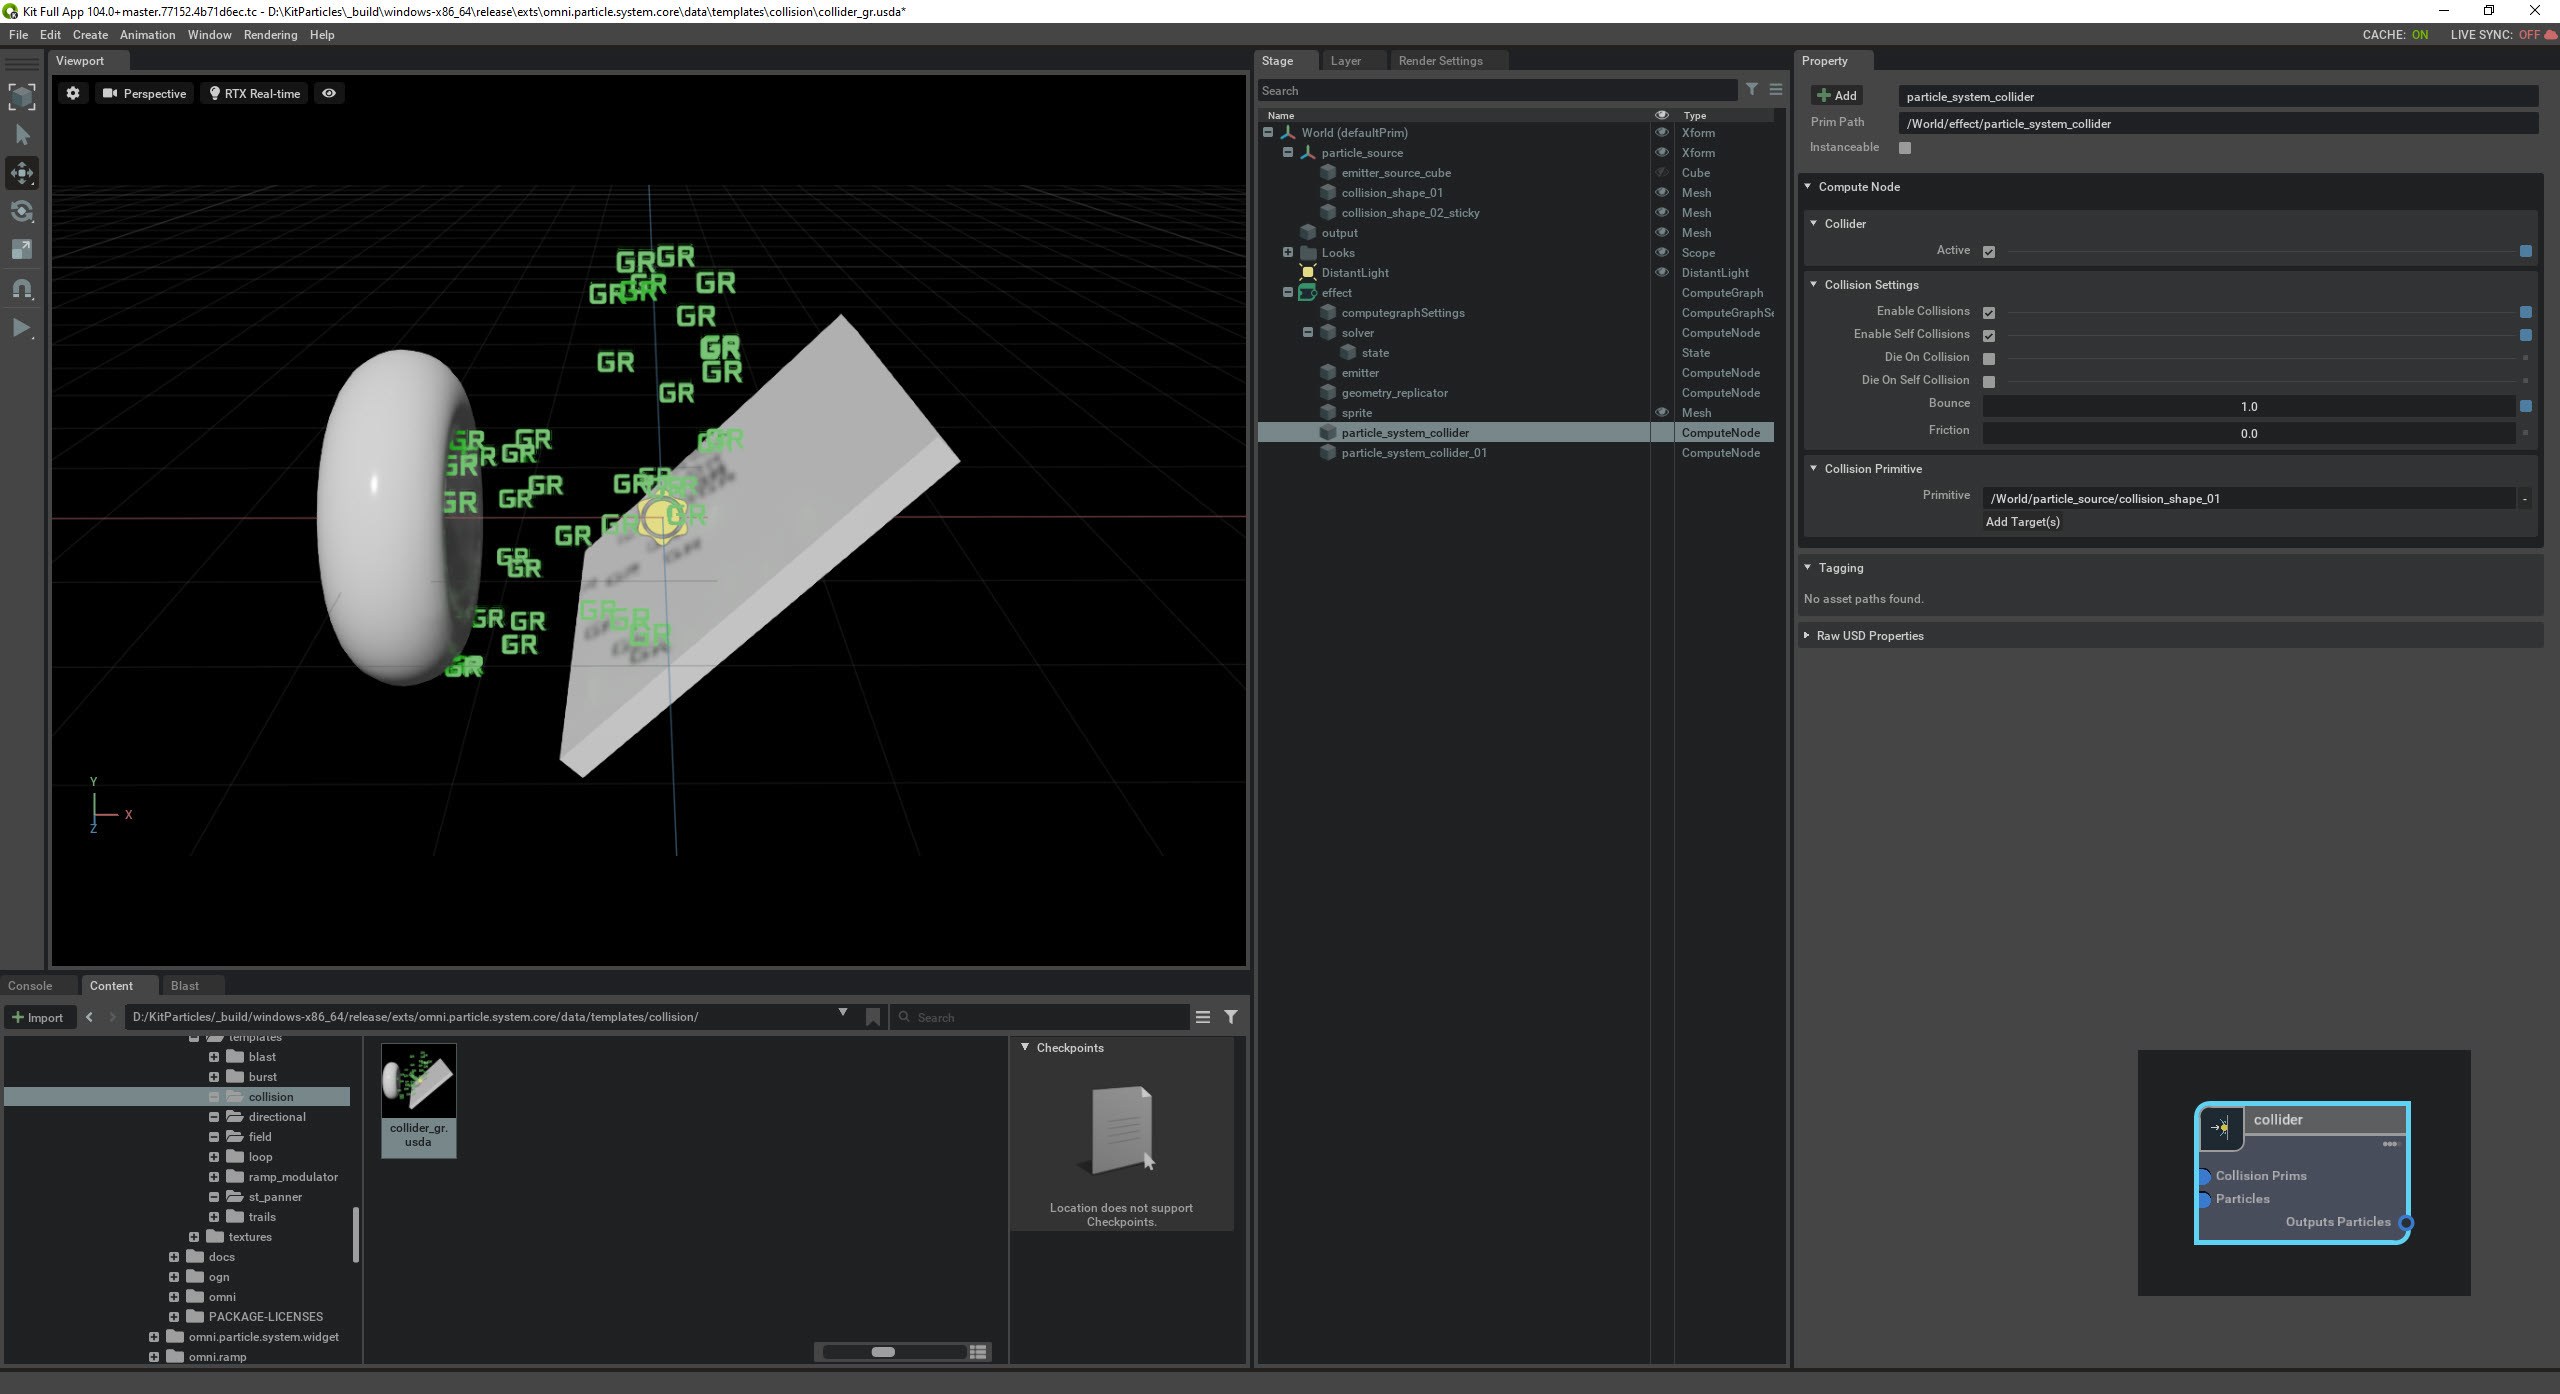Screen dimensions: 2560x1394
Task: Click the Compute Node icon for particle_system_collider
Action: click(x=1330, y=433)
